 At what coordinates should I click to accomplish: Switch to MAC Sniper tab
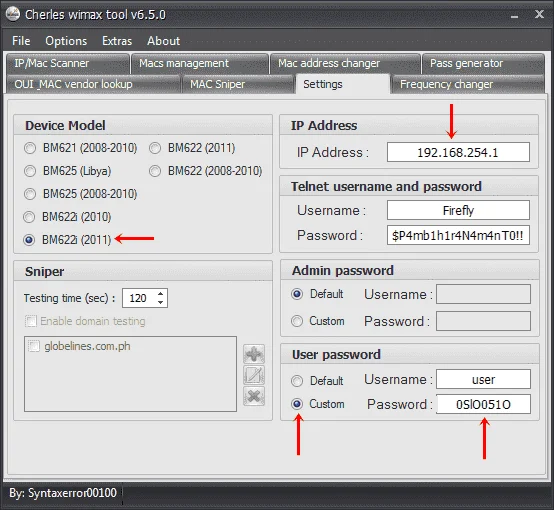pyautogui.click(x=238, y=84)
